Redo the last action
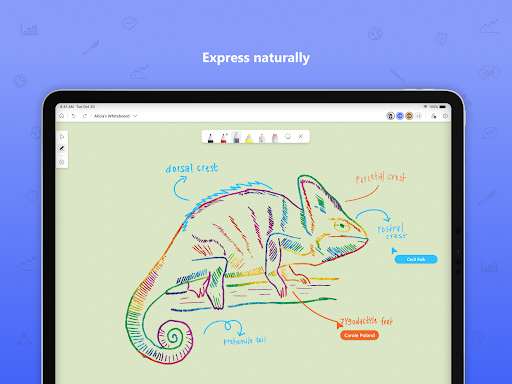Viewport: 512px width, 384px height. pyautogui.click(x=85, y=116)
